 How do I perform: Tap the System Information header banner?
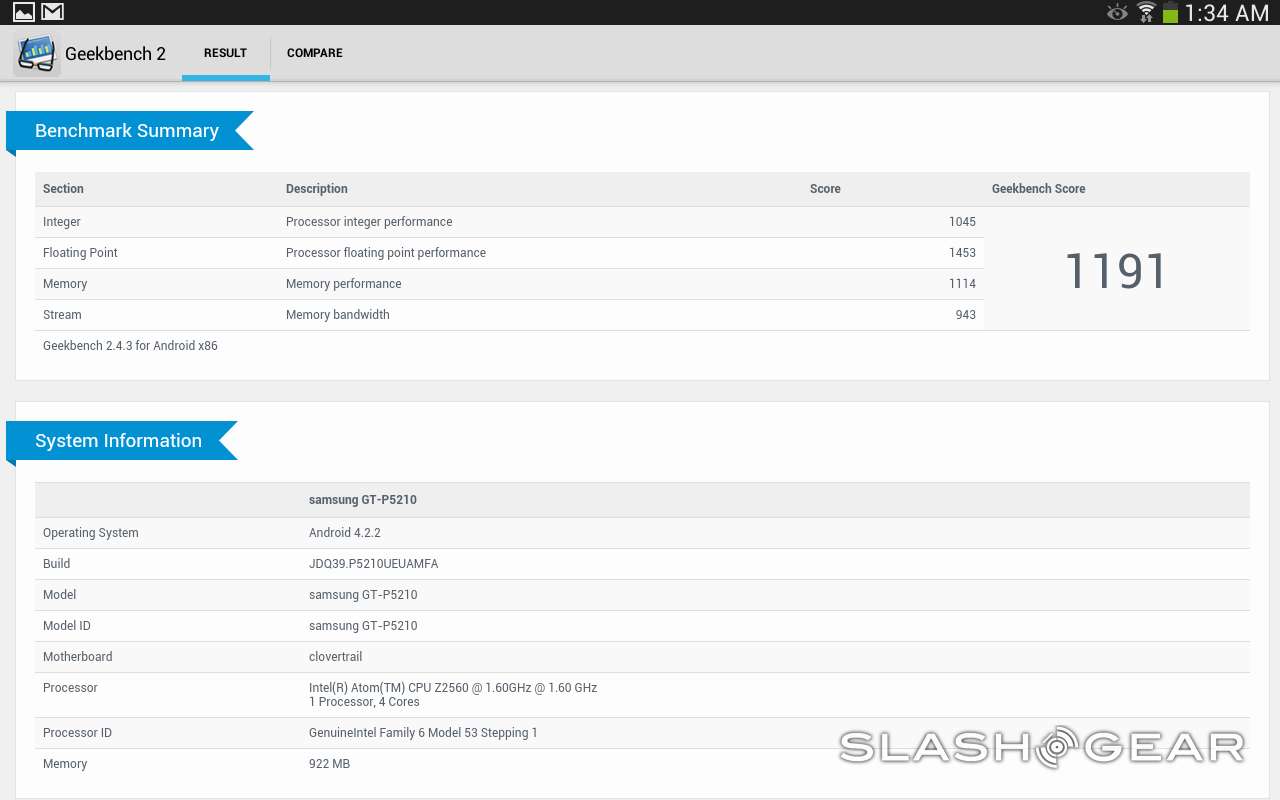[119, 441]
